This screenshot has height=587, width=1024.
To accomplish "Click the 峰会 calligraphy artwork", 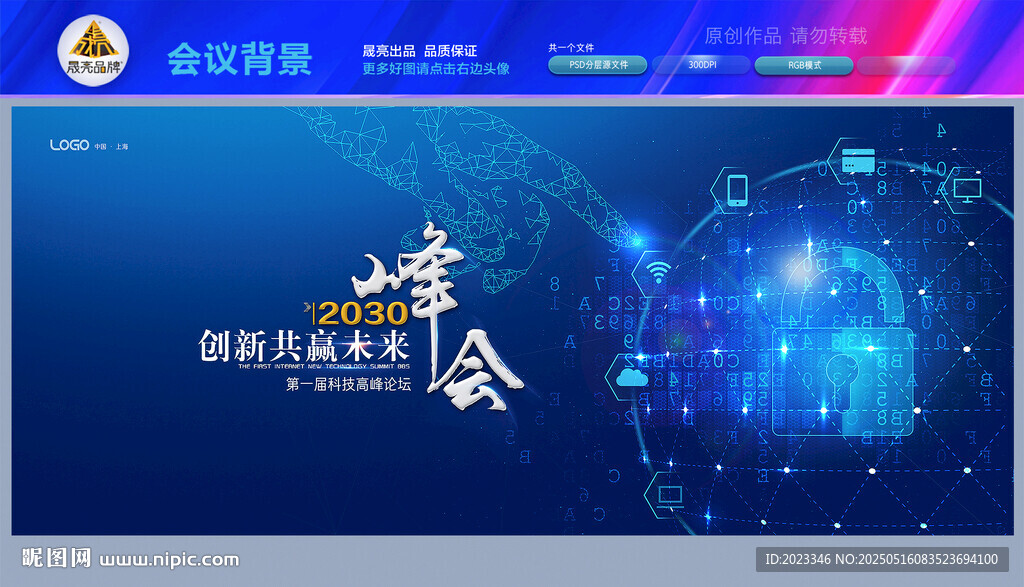I will coord(438,317).
